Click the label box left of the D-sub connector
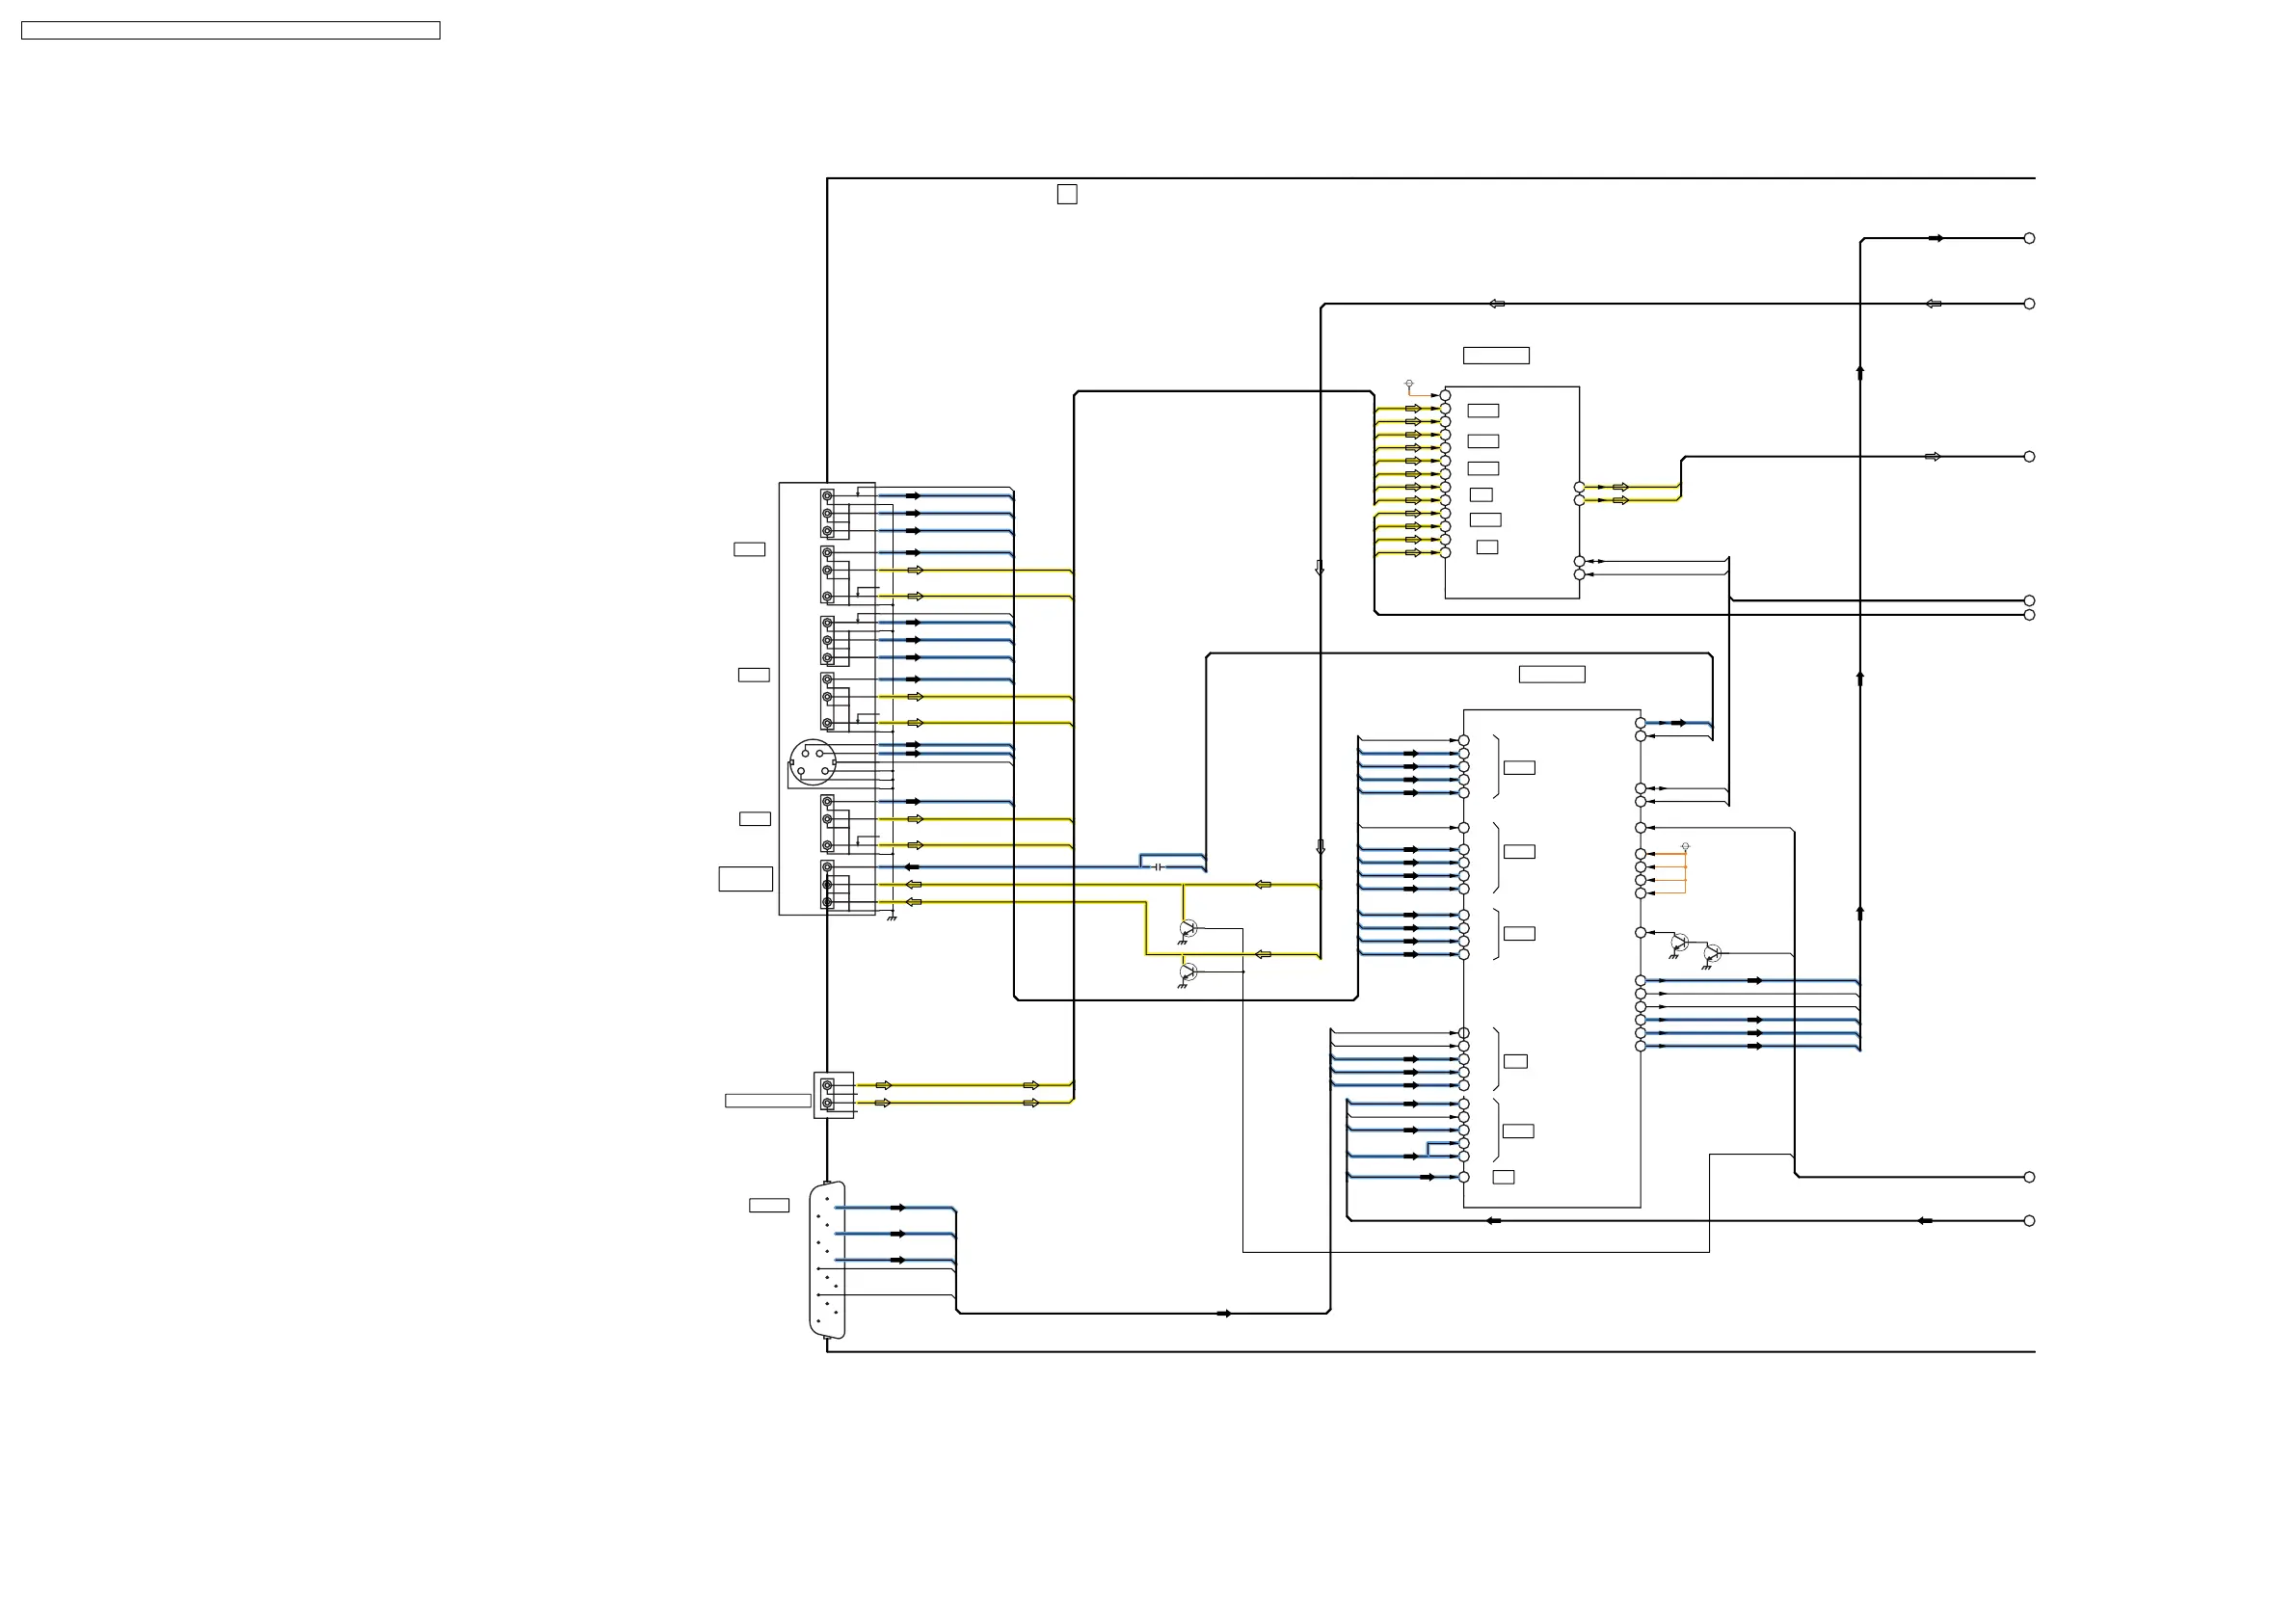Viewport: 2296px width, 1623px height. pos(768,1205)
